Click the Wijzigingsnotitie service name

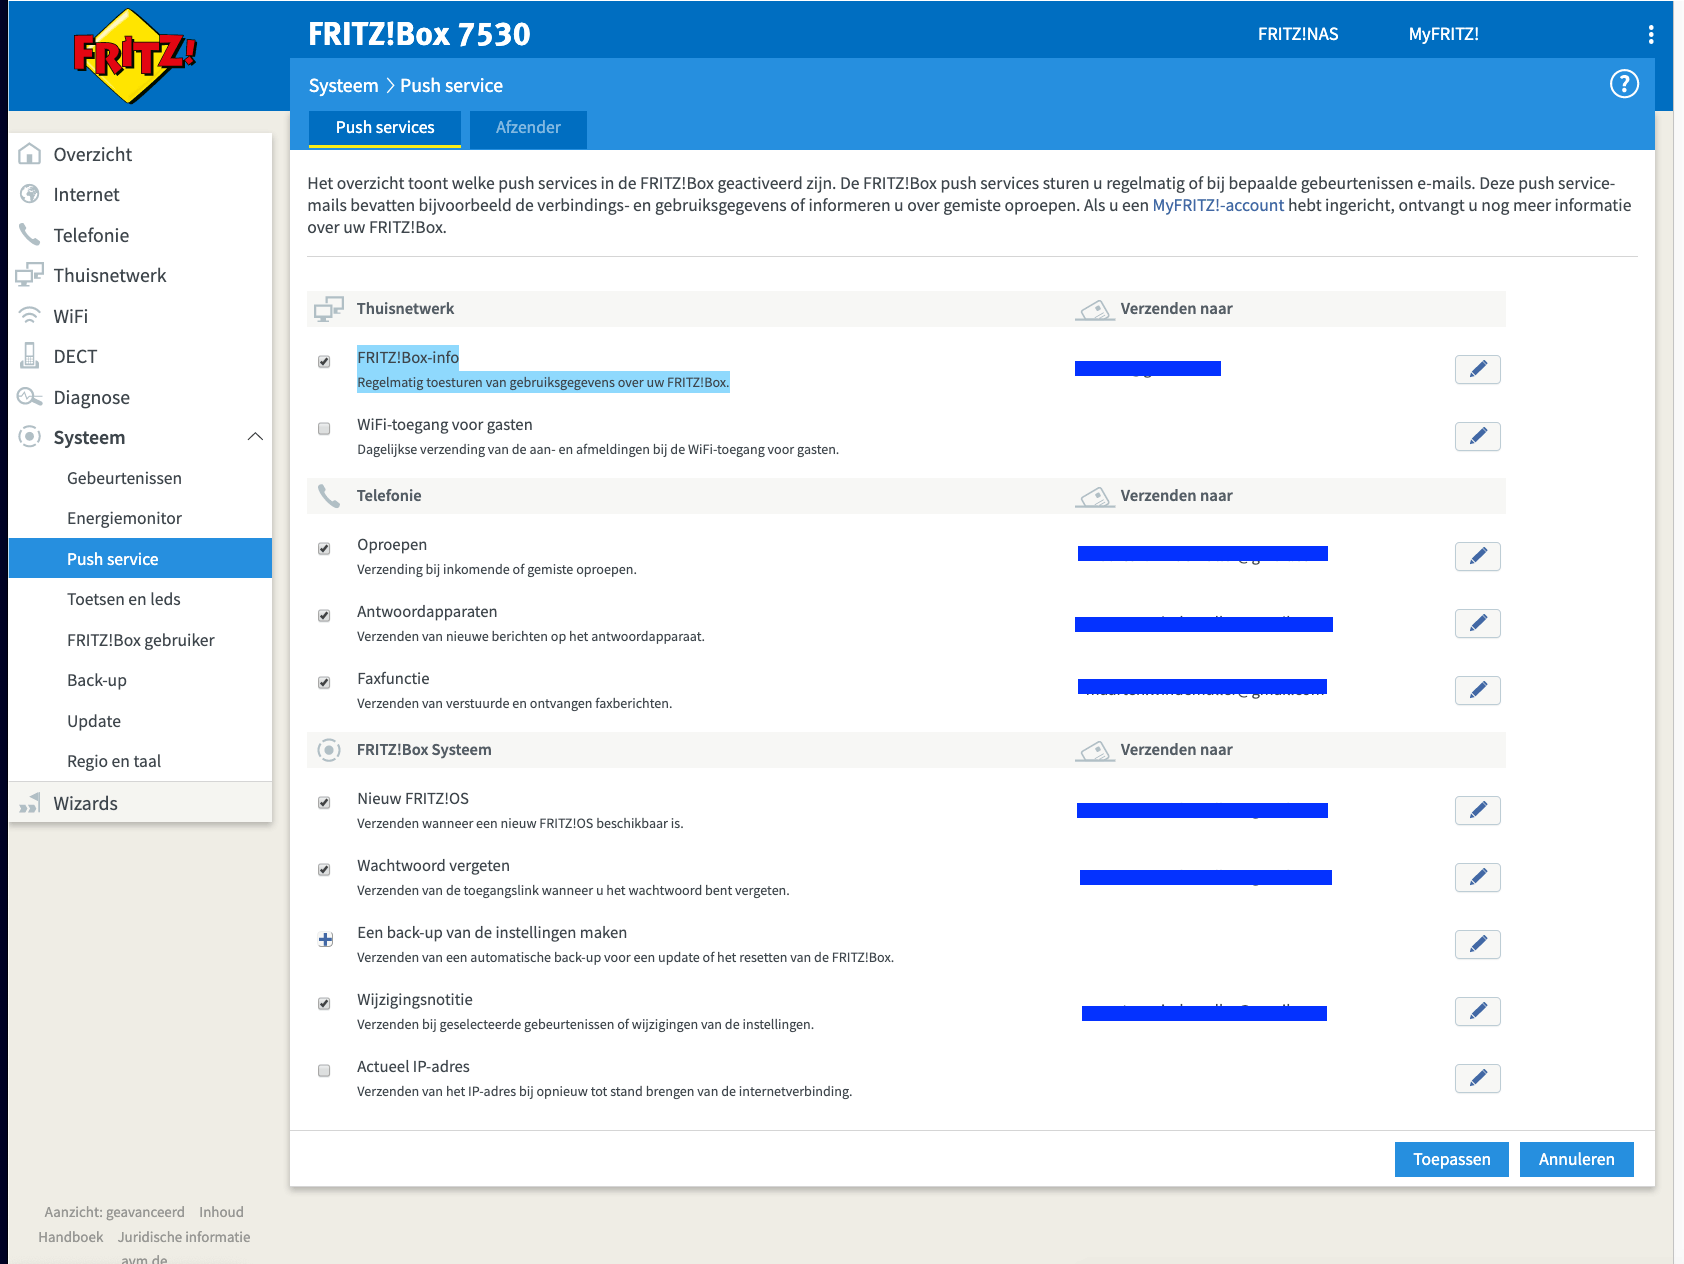[415, 1000]
